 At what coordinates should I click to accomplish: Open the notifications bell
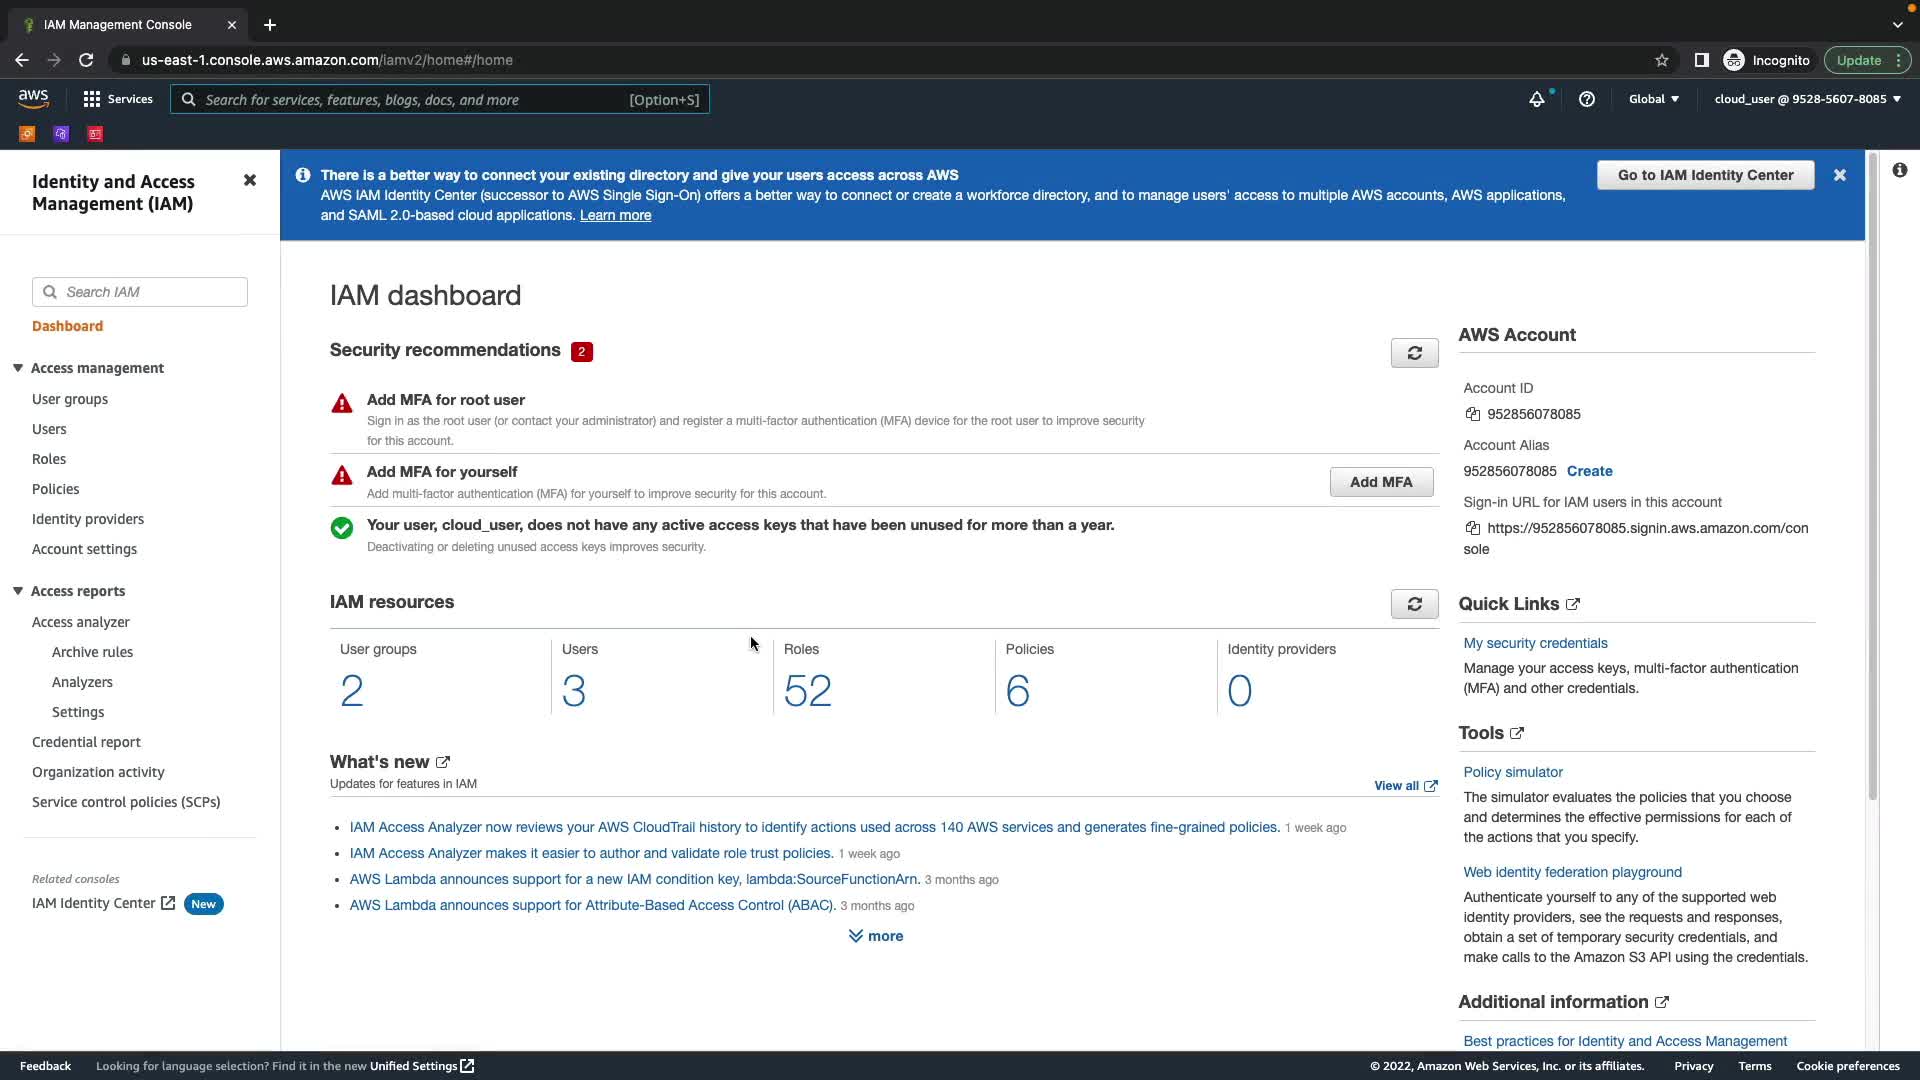[1536, 99]
